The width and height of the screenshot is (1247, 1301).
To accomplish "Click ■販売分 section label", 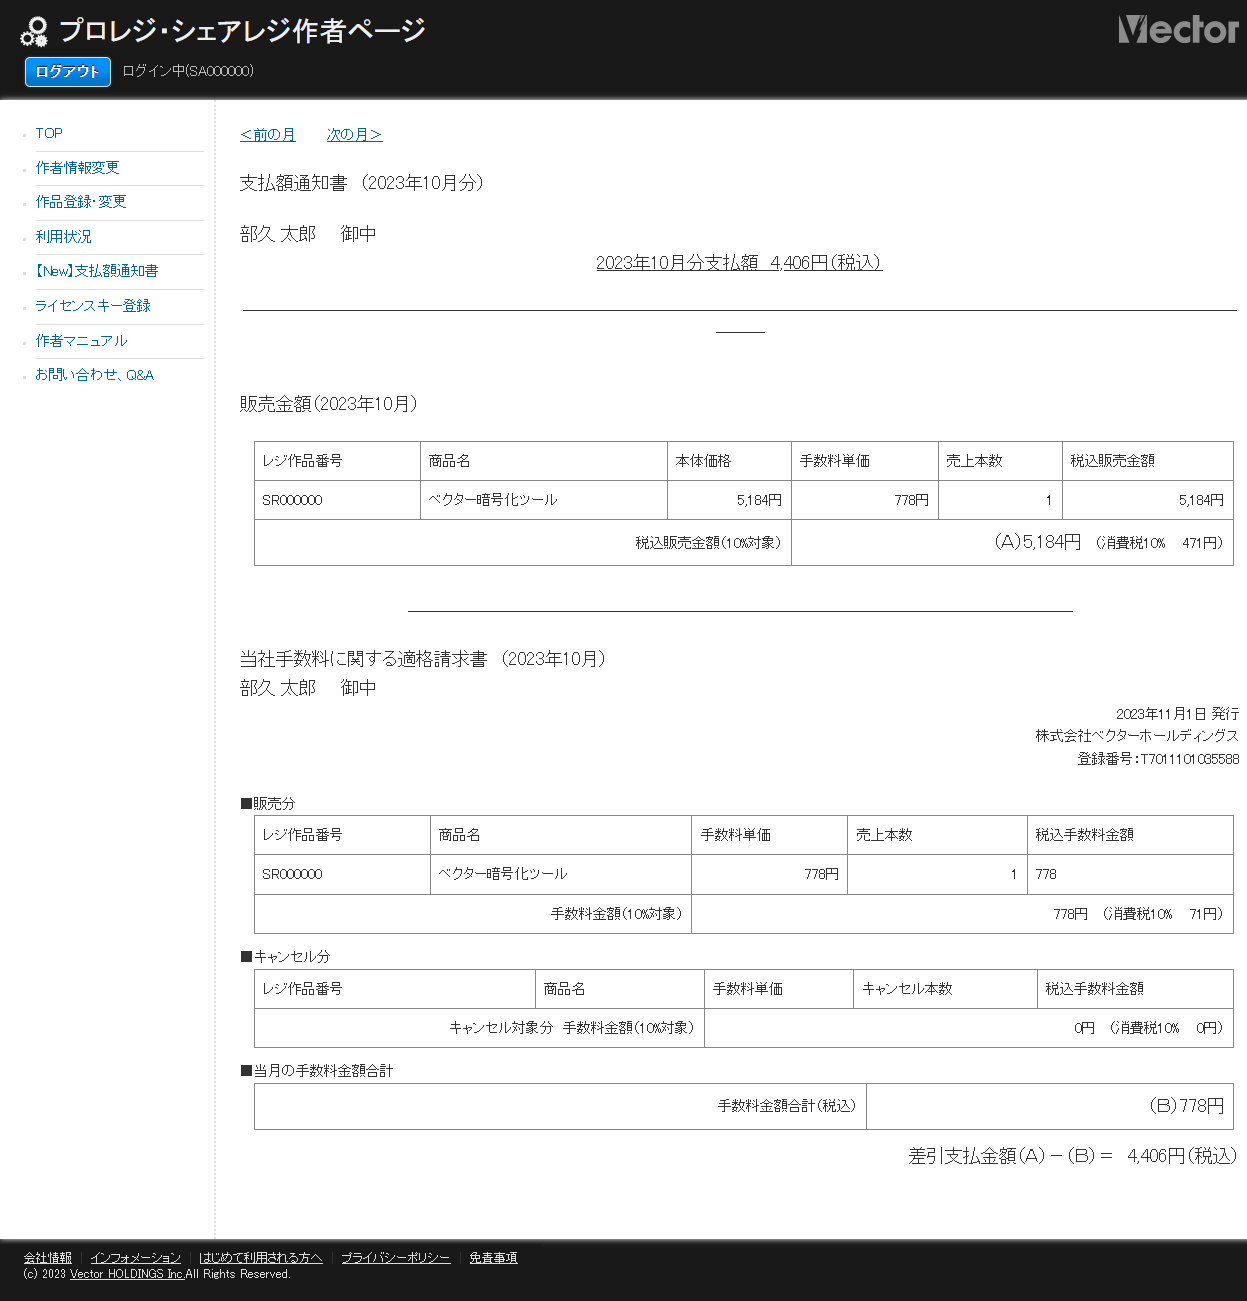I will coord(268,804).
